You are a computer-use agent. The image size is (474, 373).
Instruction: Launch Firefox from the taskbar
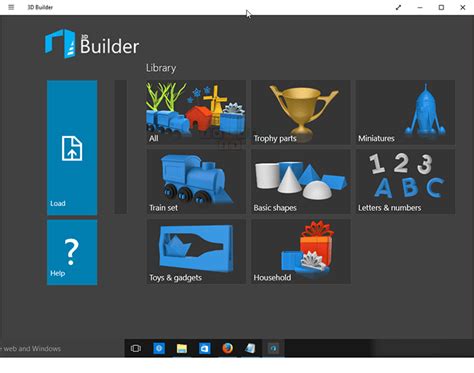[x=227, y=348]
